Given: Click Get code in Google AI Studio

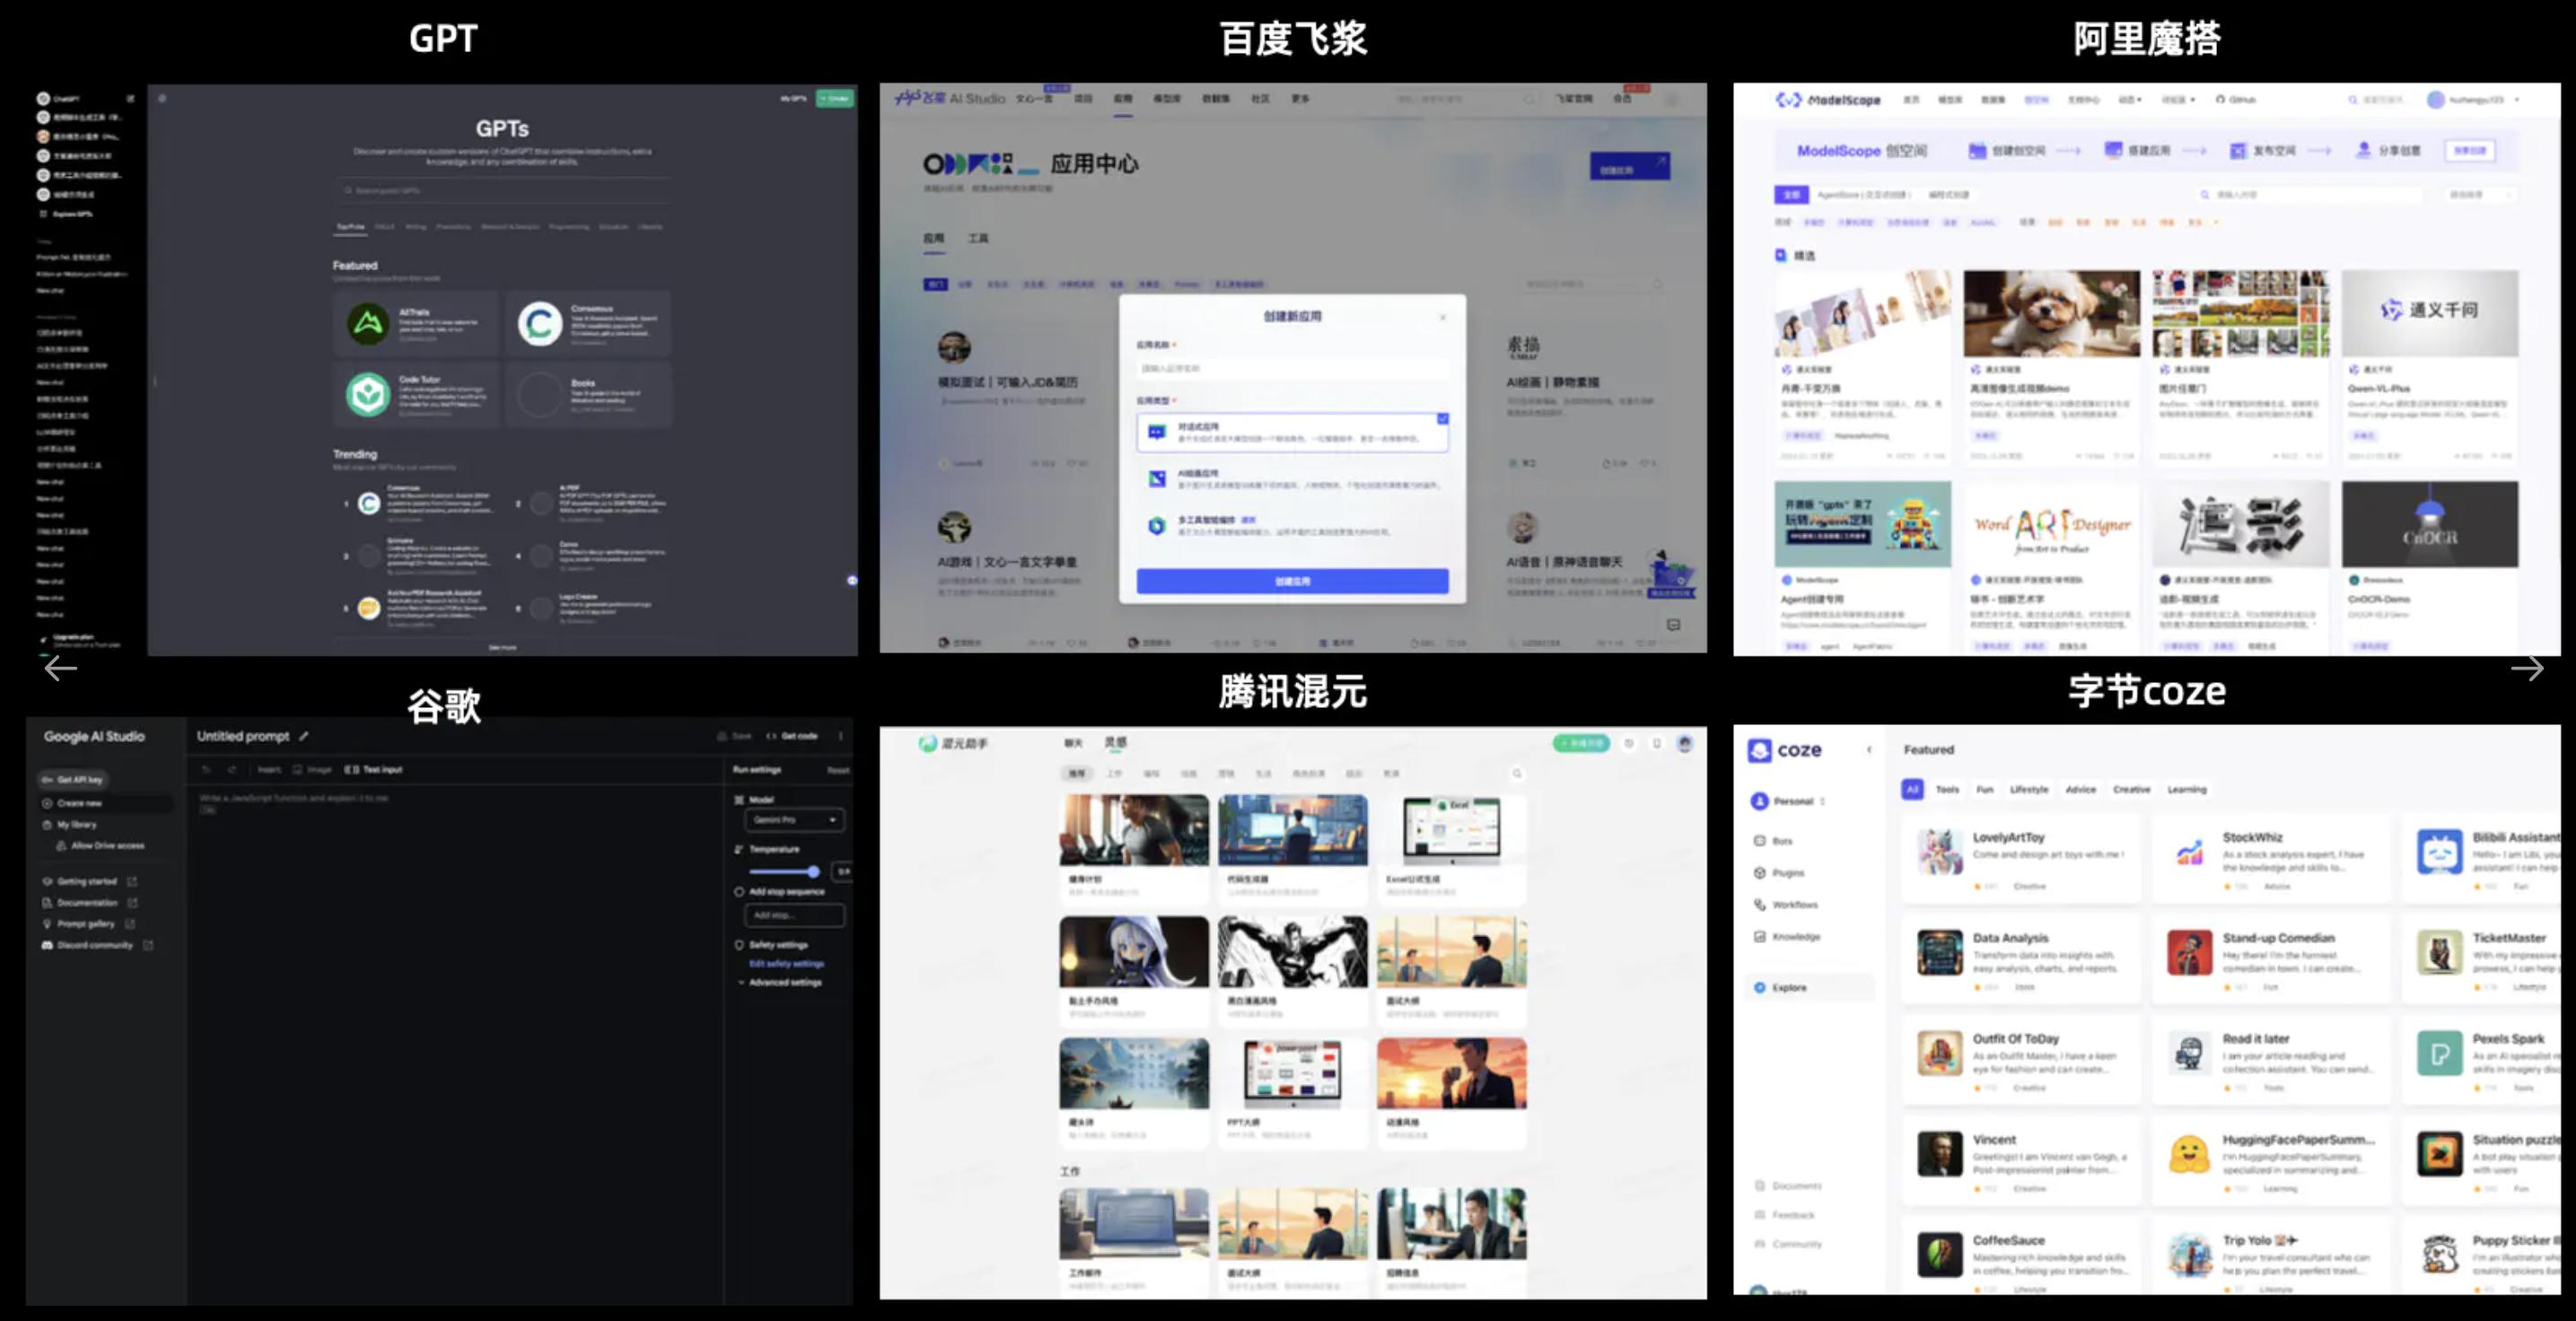Looking at the screenshot, I should click(792, 736).
